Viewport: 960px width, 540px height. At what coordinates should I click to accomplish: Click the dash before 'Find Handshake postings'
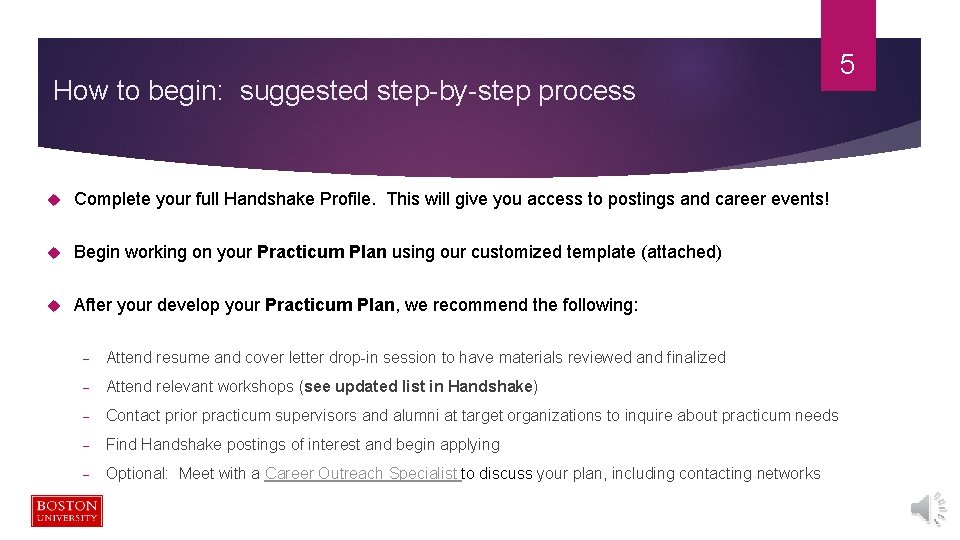[x=87, y=446]
